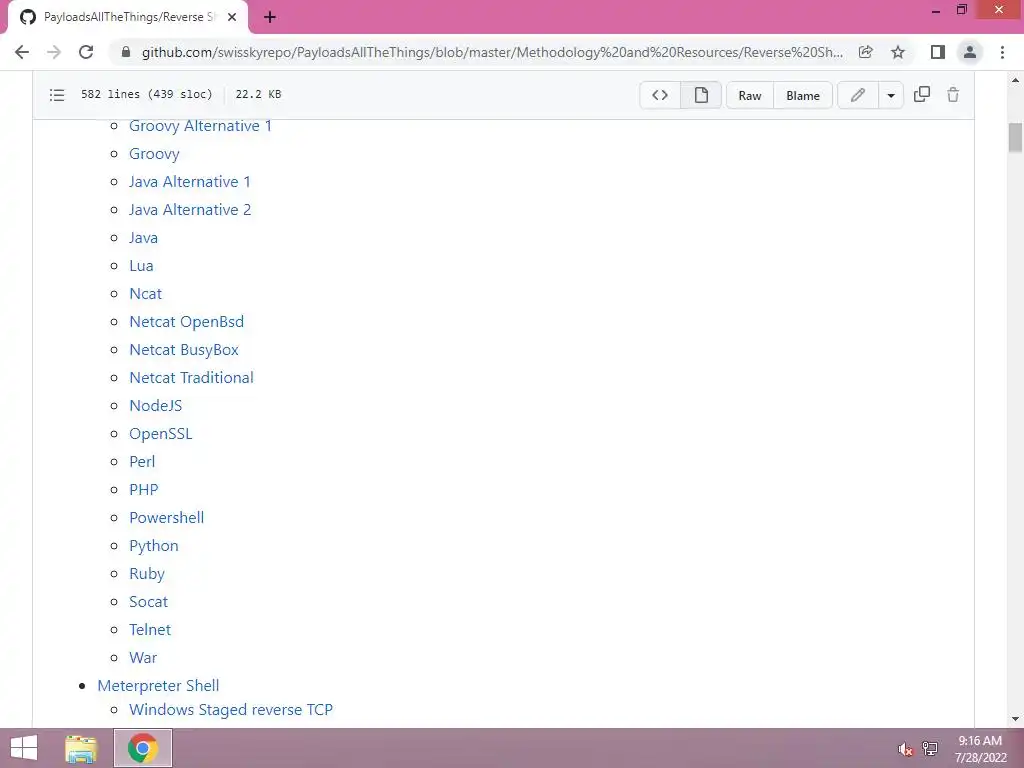Viewport: 1024px width, 768px height.
Task: Jump to the NodeJS section
Action: coord(155,406)
